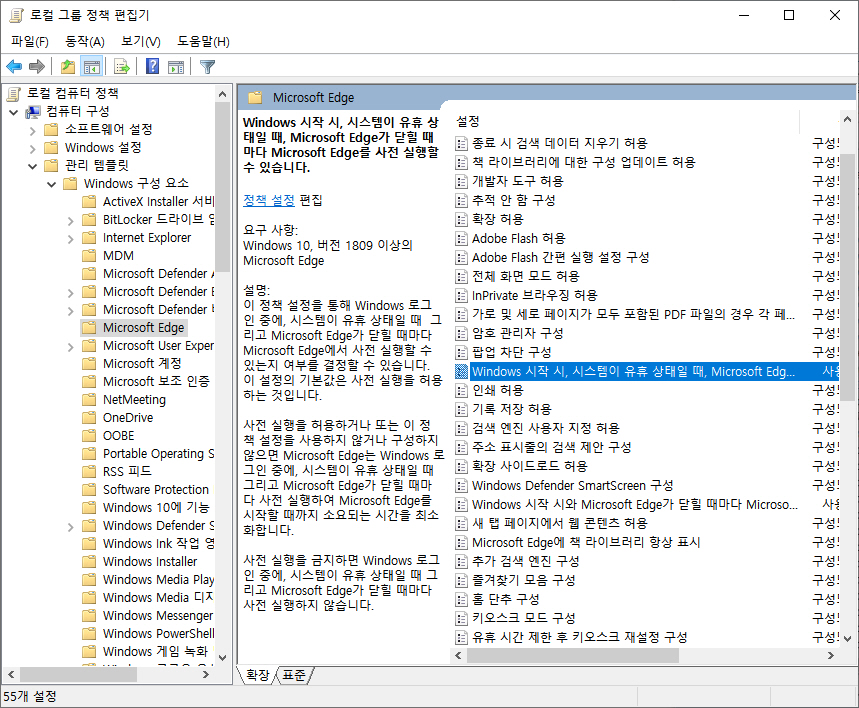Click the forward arrow toolbar icon
Viewport: 859px width, 708px height.
[37, 67]
